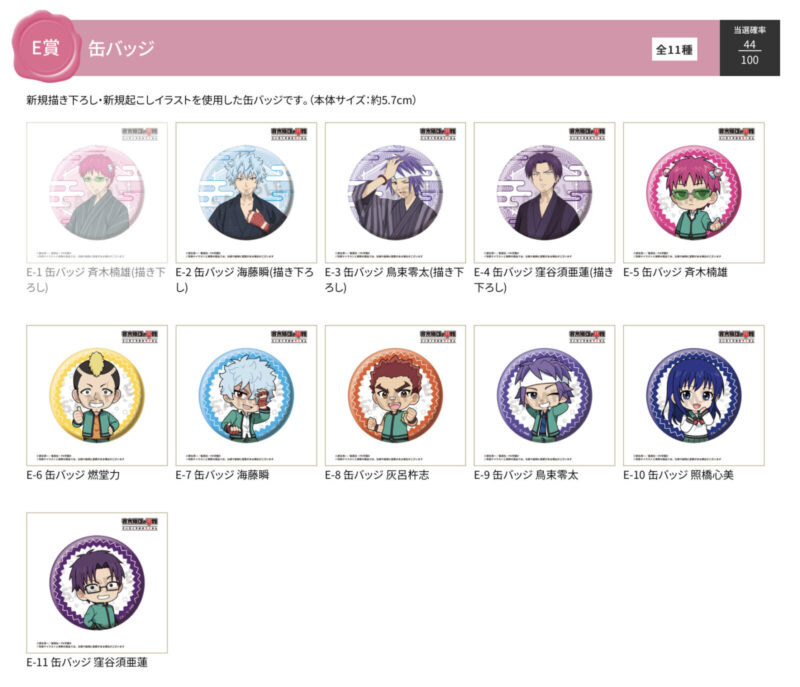The image size is (800, 687).
Task: Open the E-11 窪谷須亜蓮 glasses badge image
Action: [97, 583]
